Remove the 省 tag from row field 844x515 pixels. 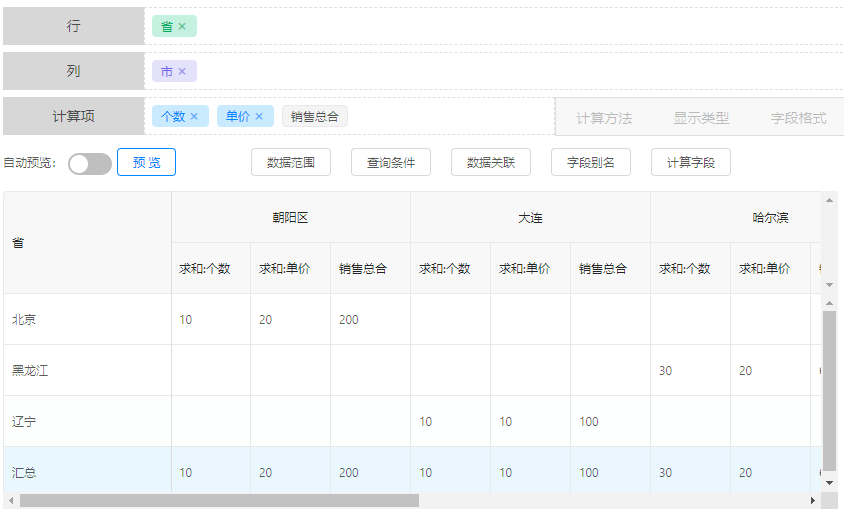(182, 27)
